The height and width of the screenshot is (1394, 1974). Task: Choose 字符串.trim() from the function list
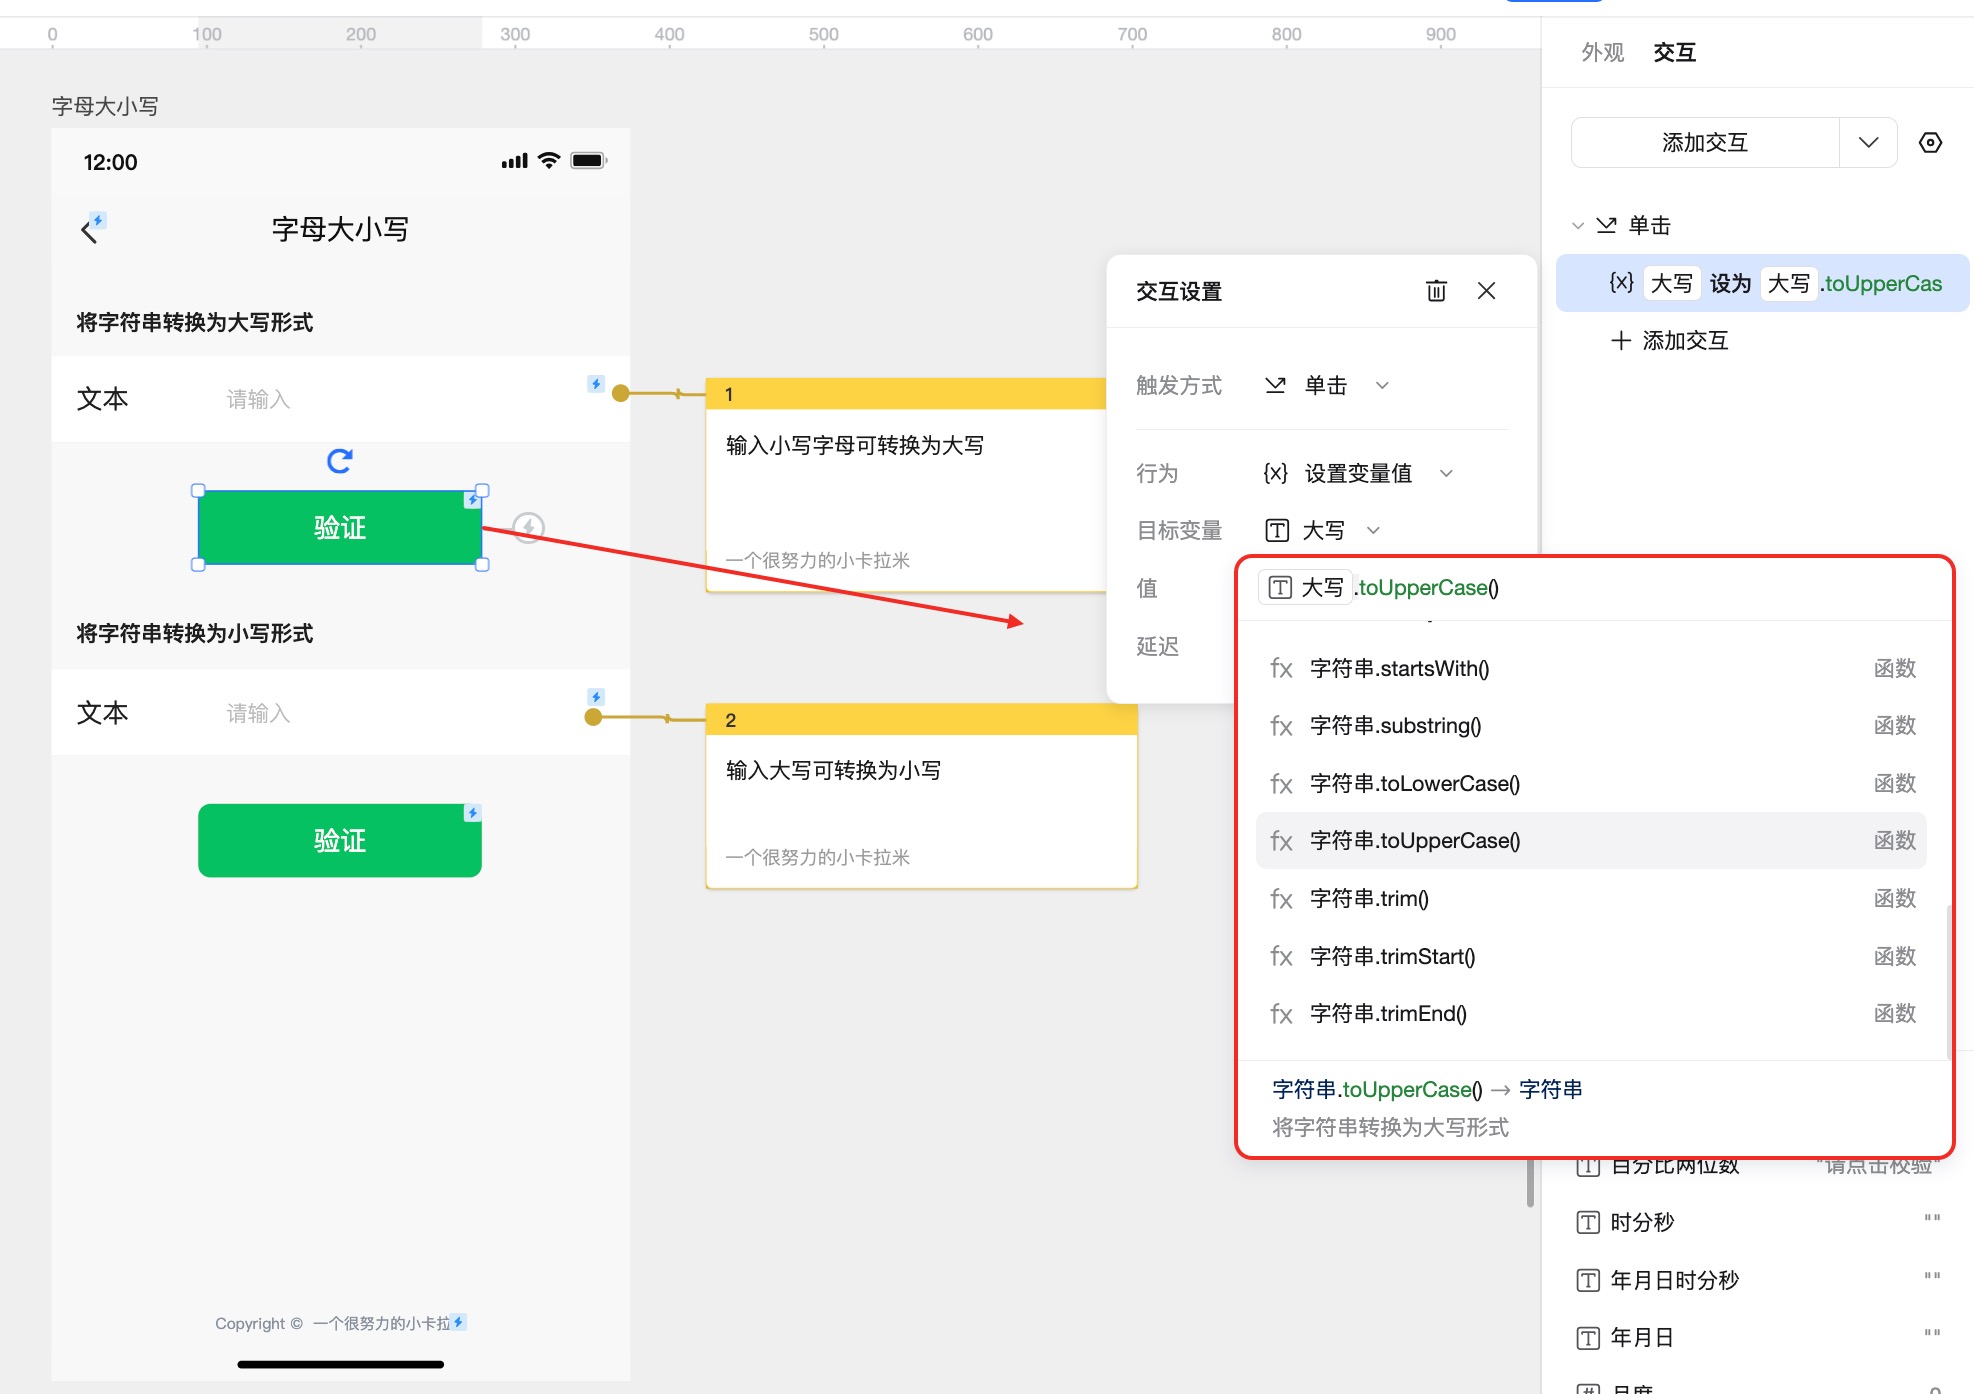[x=1368, y=898]
